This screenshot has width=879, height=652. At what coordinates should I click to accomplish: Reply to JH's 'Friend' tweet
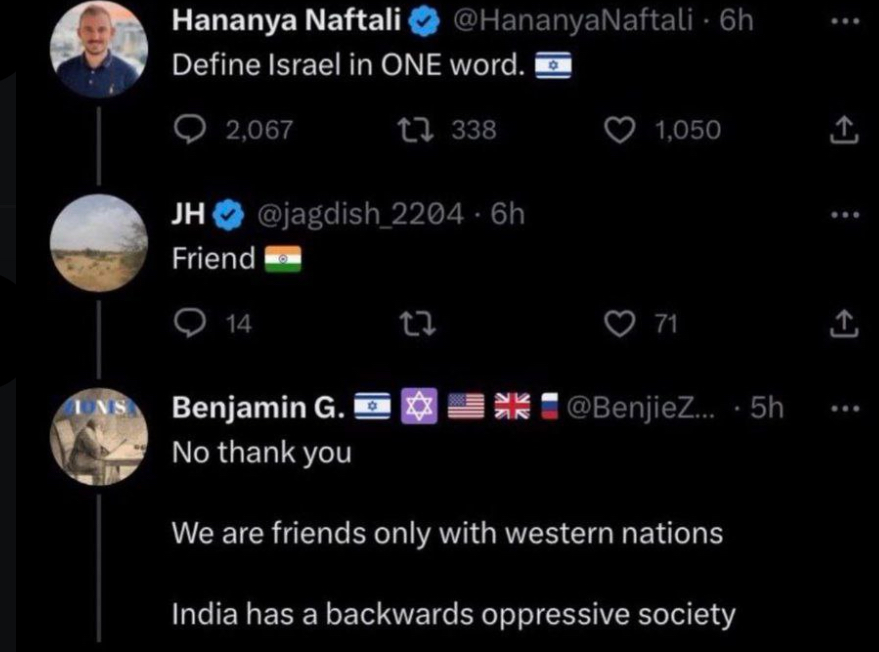click(190, 322)
